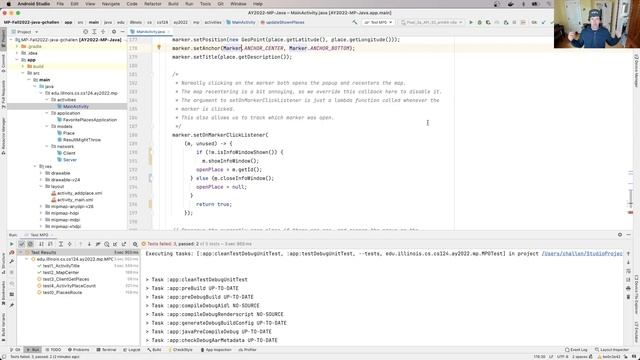Expand the drawable folder
Viewport: 640px width, 360px height.
41,173
